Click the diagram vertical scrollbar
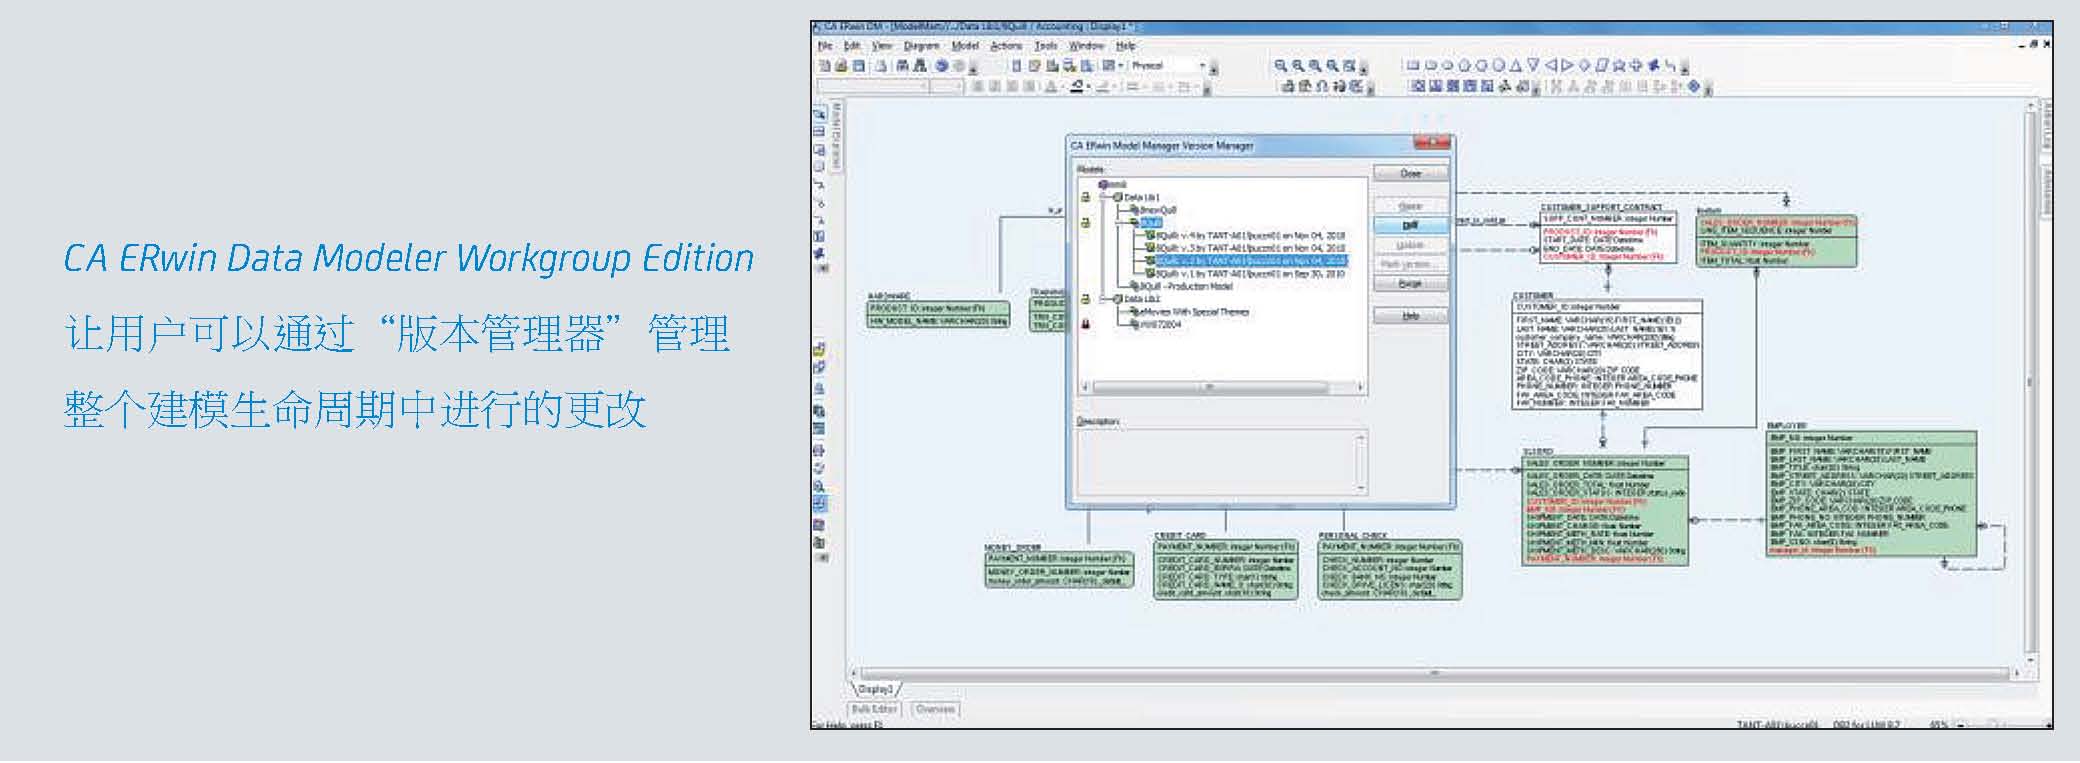The height and width of the screenshot is (763, 2080). (x=2029, y=380)
